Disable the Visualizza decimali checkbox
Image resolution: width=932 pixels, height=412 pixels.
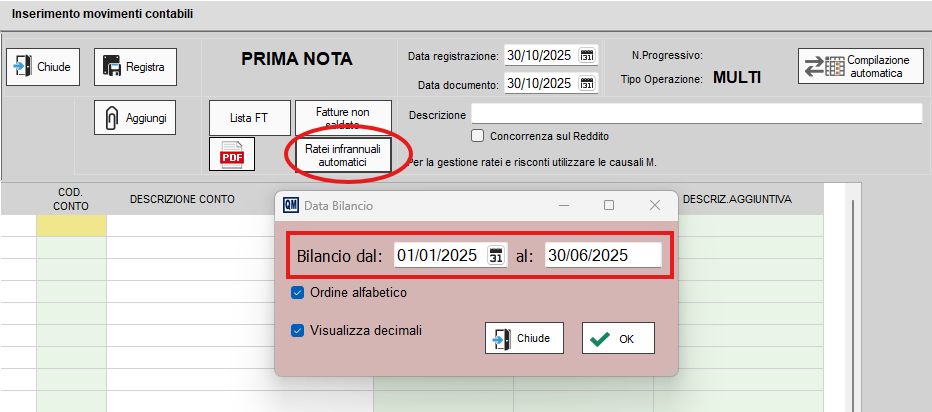click(x=296, y=329)
